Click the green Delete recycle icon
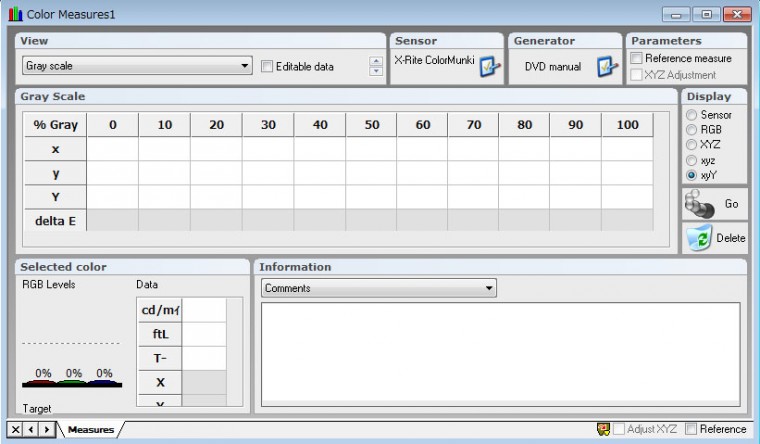 point(699,239)
